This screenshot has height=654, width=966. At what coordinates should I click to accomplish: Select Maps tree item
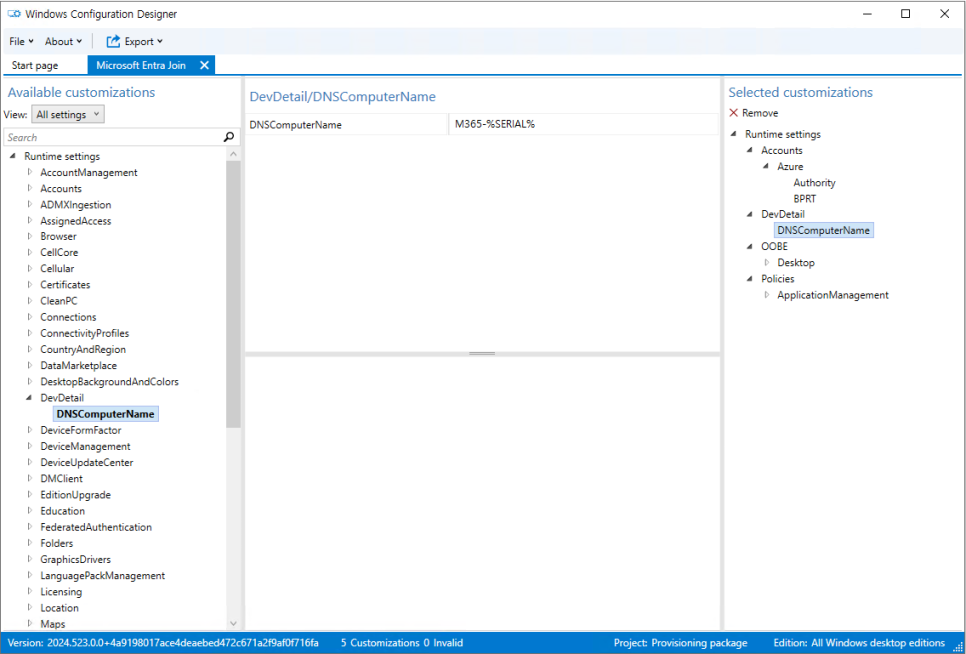[x=53, y=624]
